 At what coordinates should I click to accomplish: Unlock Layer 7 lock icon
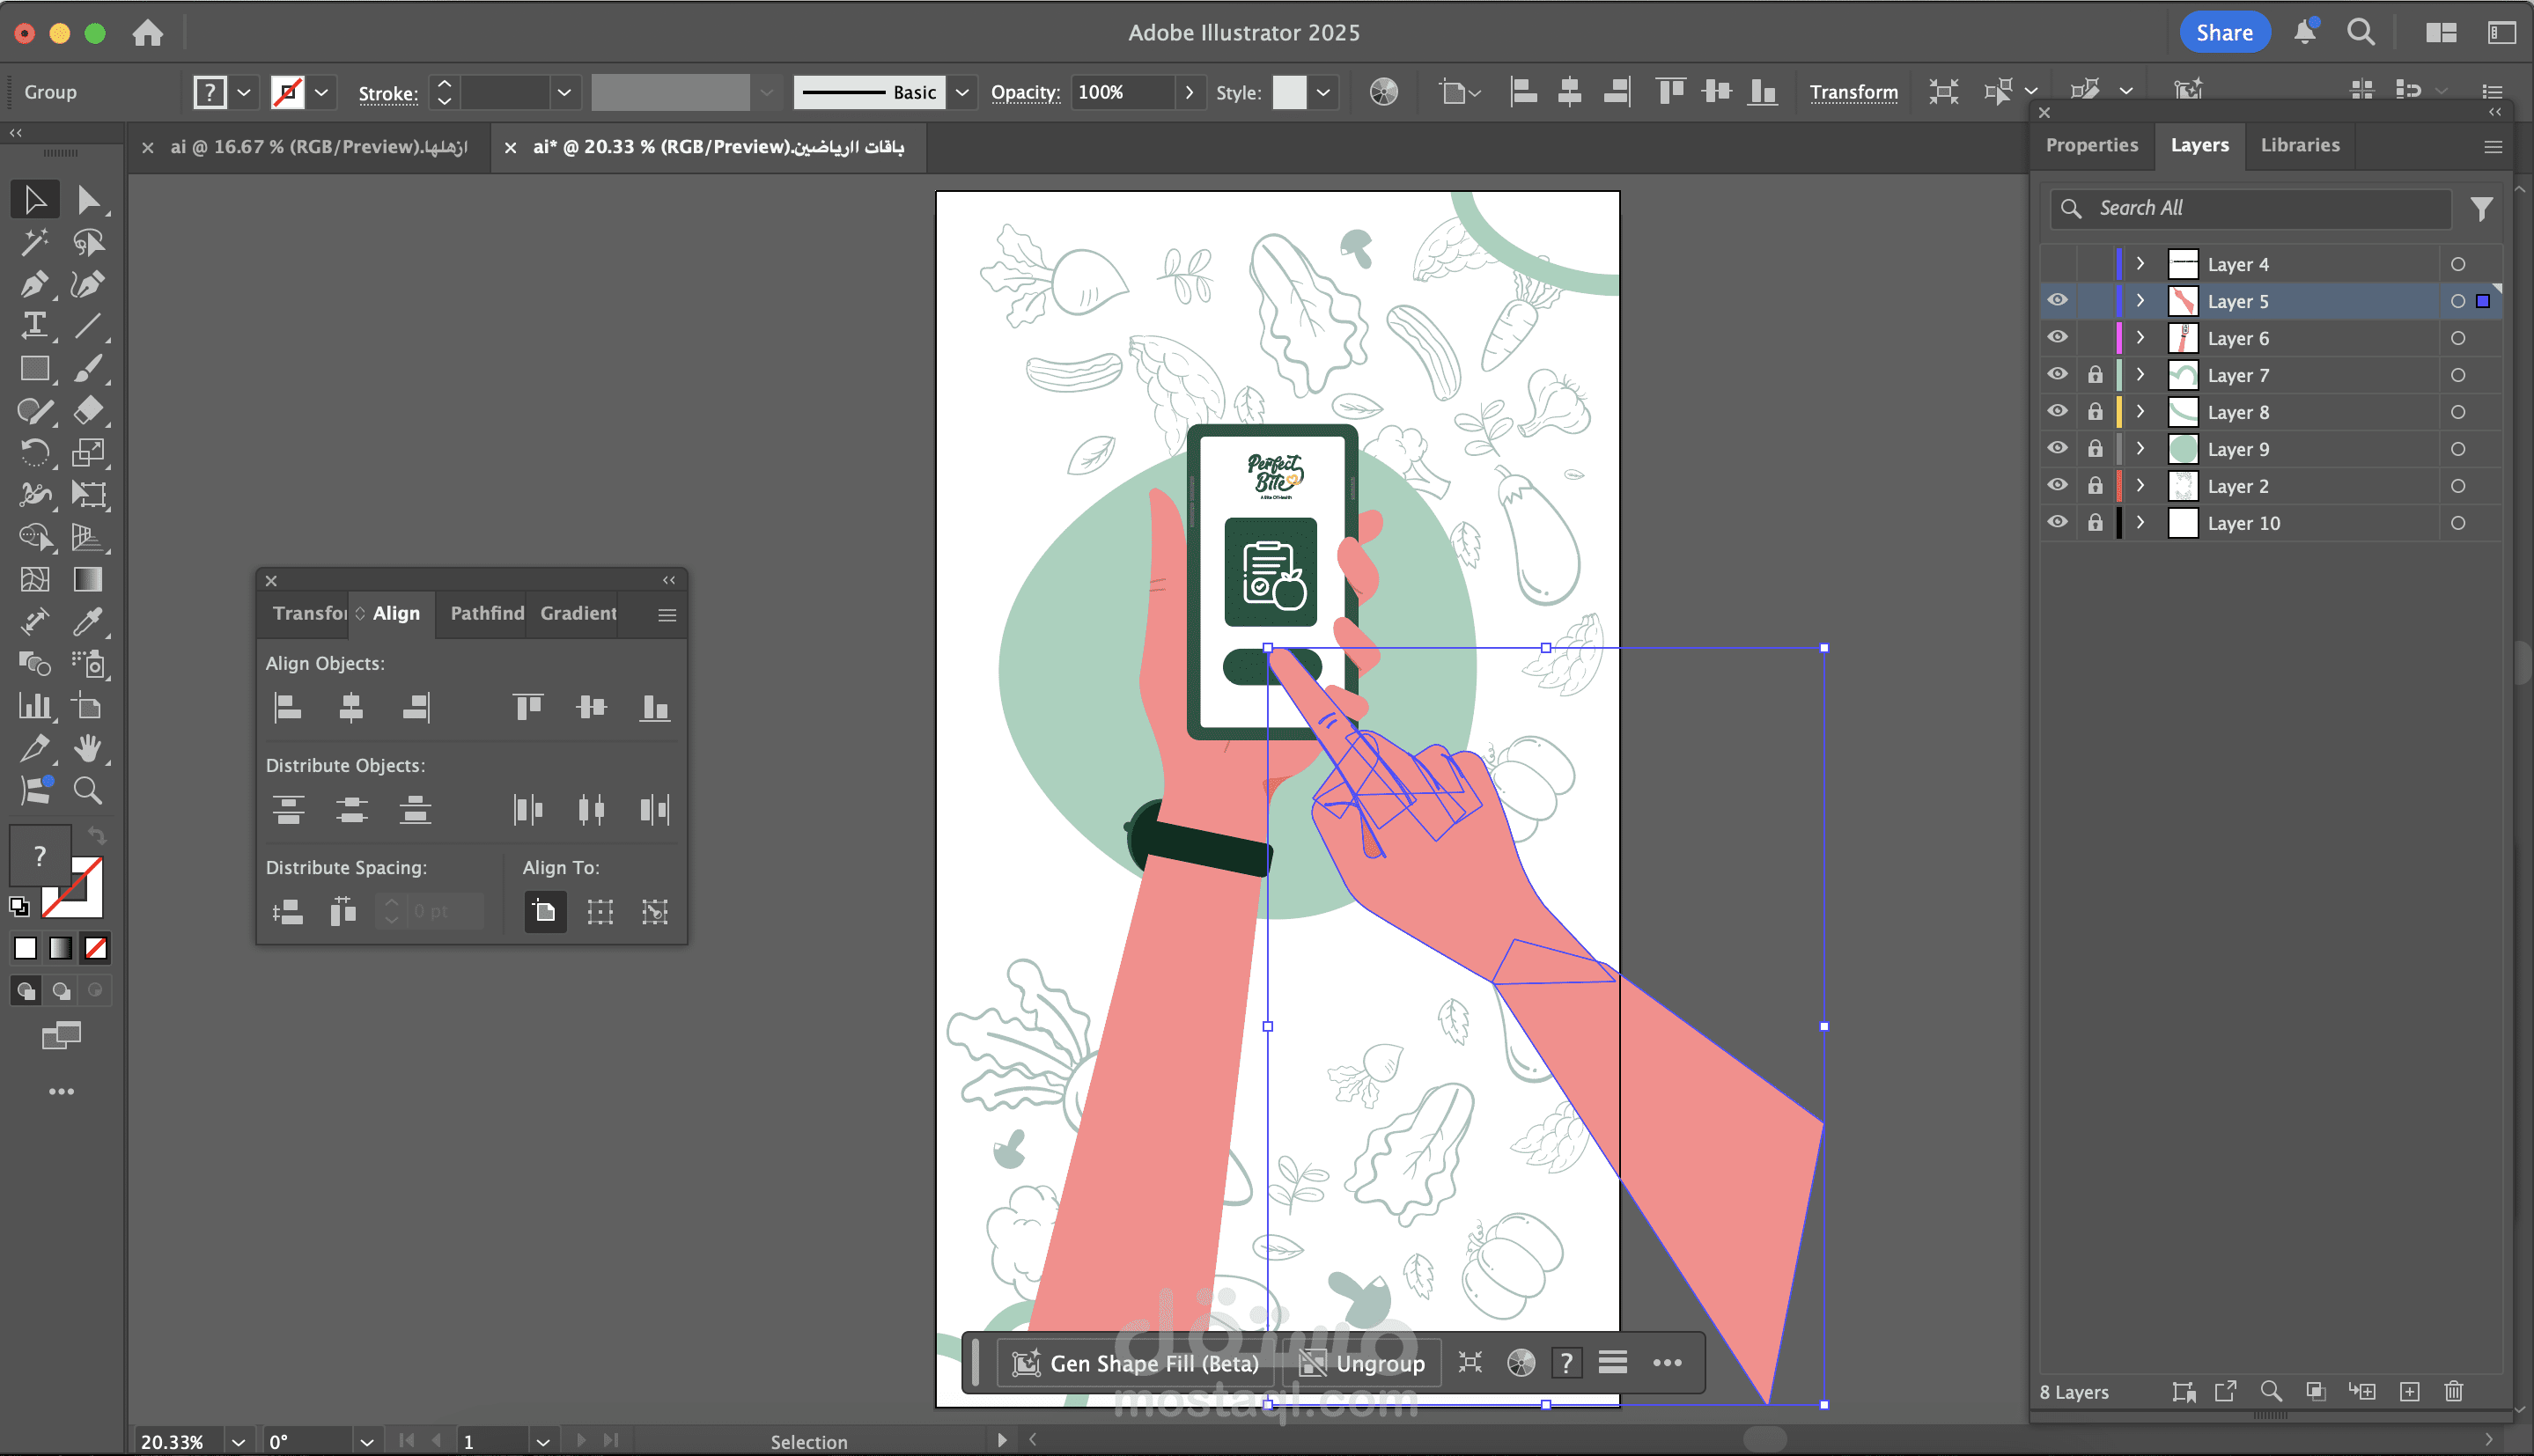coord(2095,375)
